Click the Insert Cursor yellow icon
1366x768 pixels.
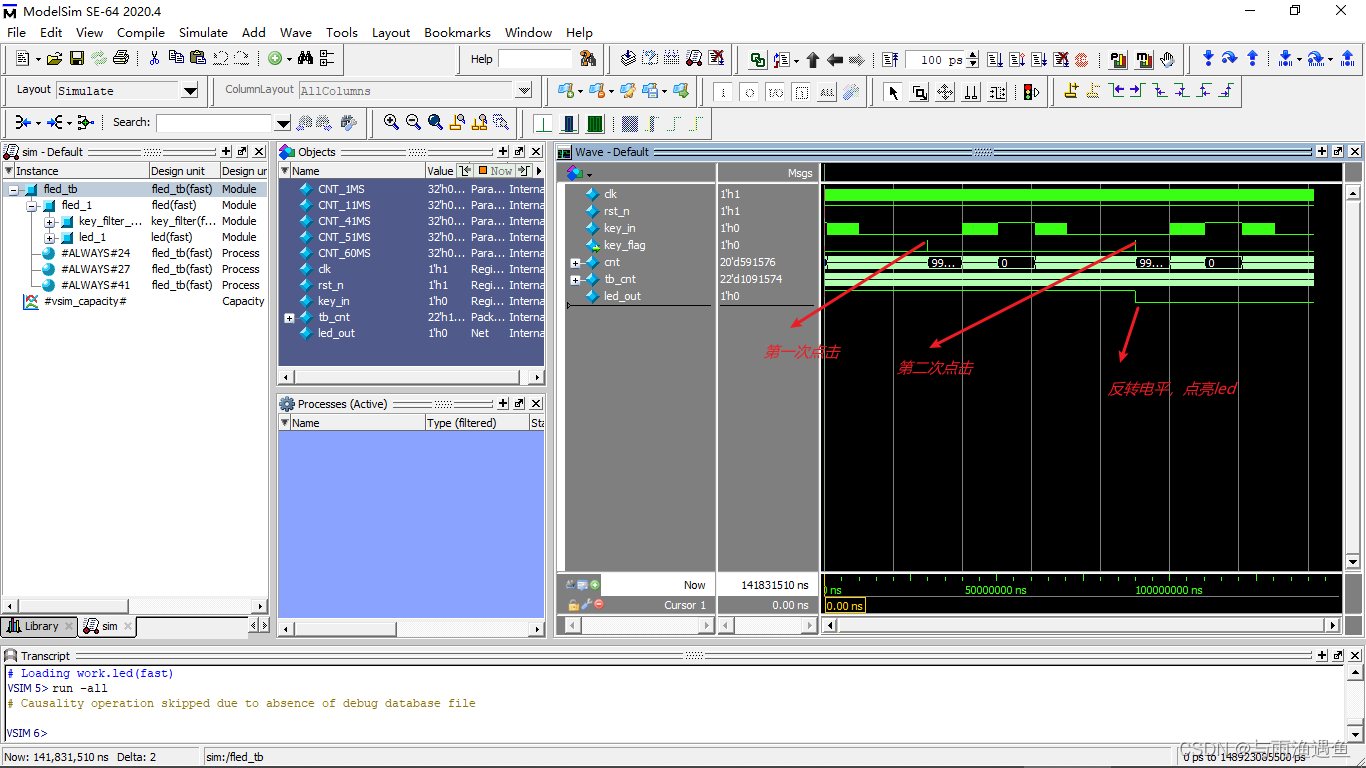tap(1071, 91)
